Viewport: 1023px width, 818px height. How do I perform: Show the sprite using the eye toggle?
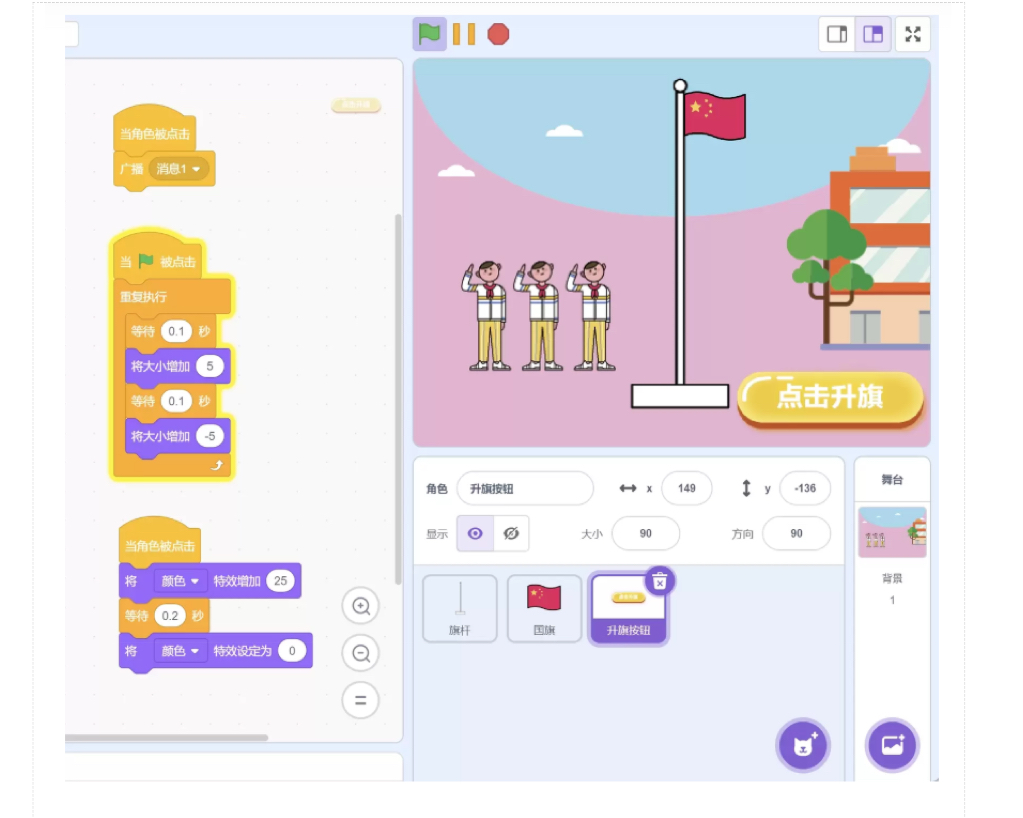475,534
